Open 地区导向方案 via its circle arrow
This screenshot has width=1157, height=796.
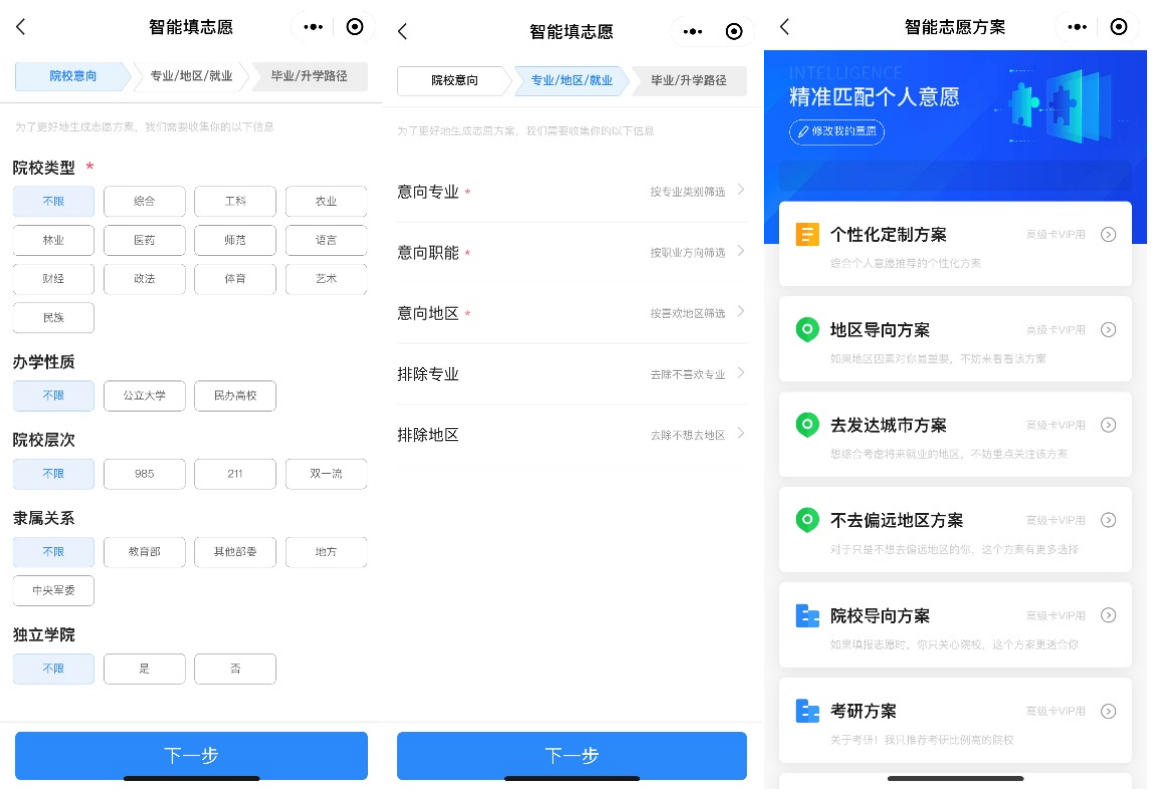point(1108,330)
